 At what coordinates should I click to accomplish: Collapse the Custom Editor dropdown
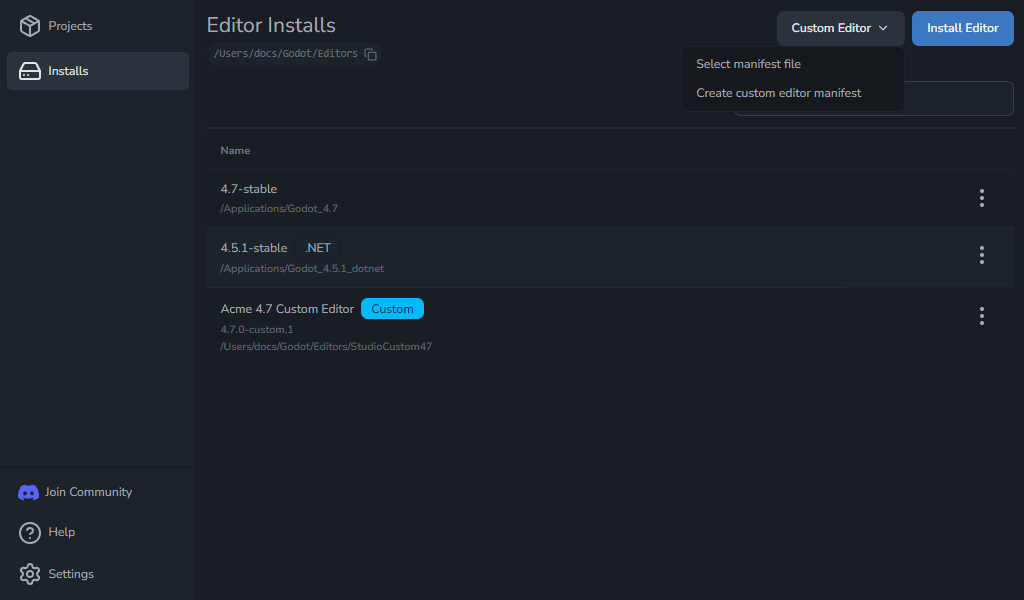pos(840,28)
